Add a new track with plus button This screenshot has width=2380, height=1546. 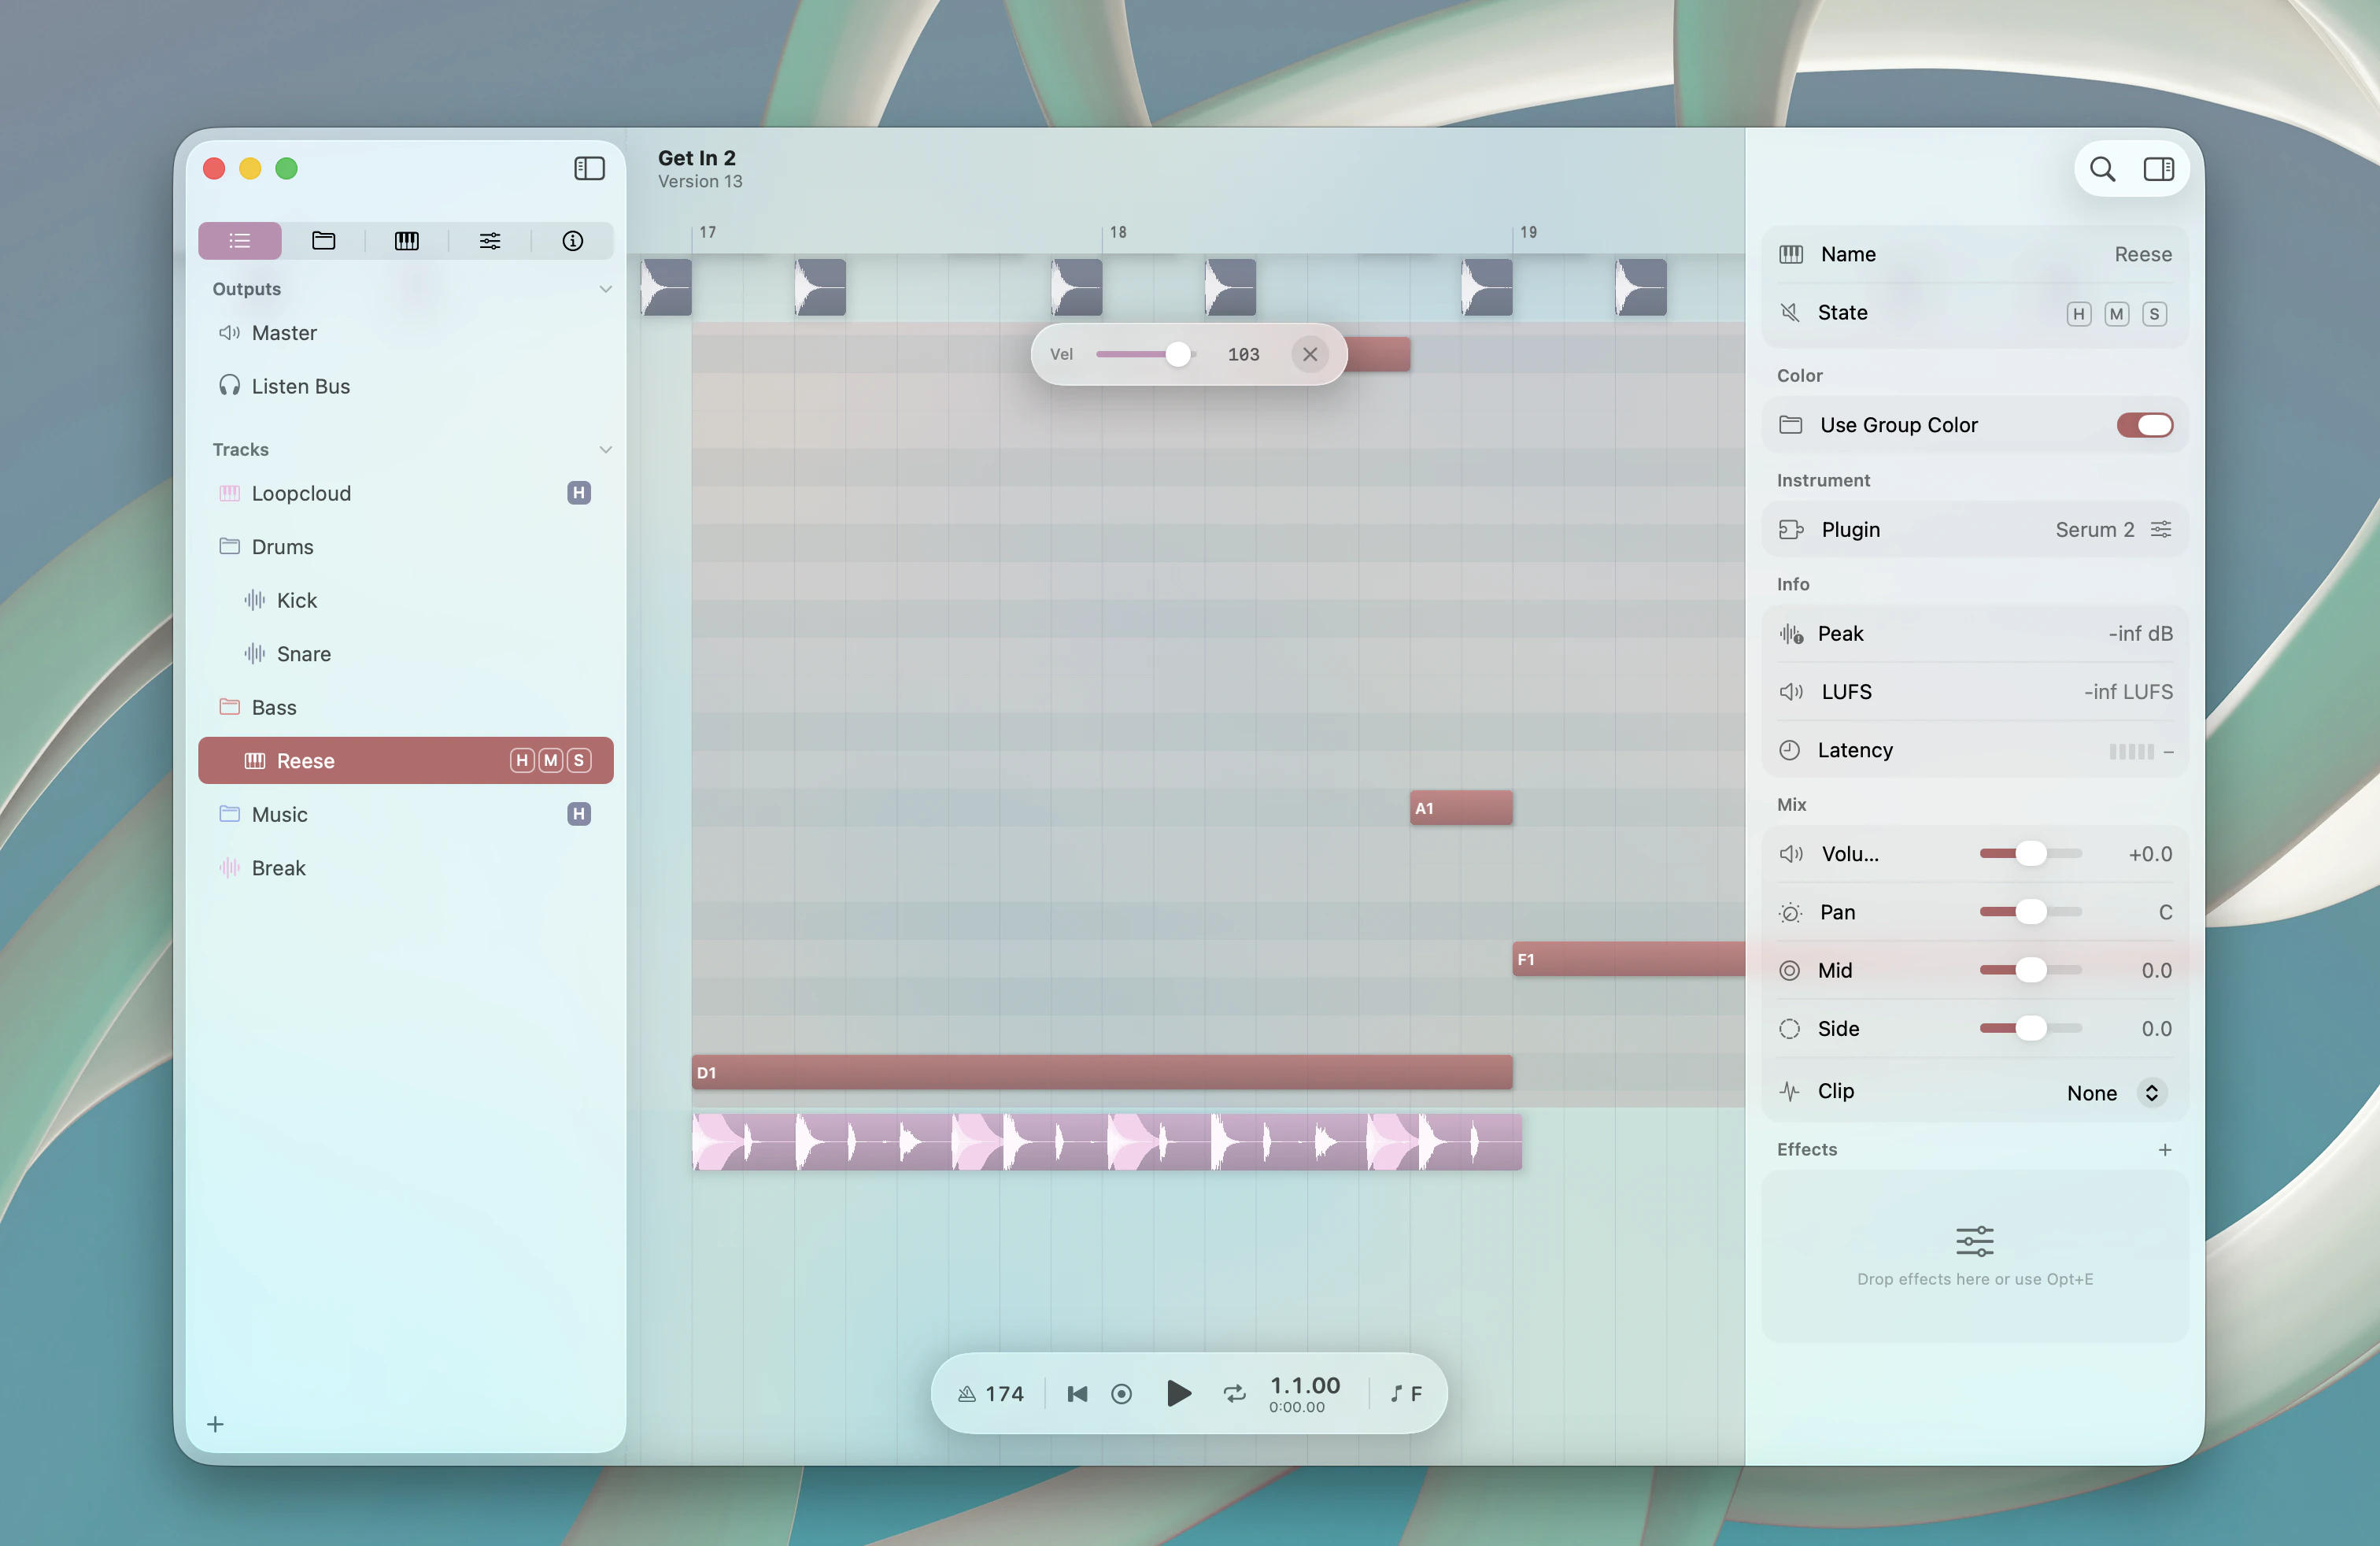(215, 1424)
